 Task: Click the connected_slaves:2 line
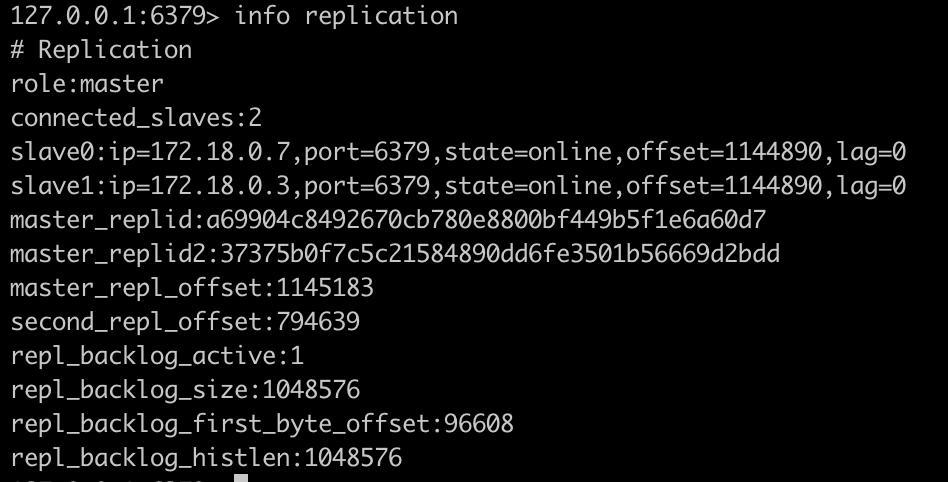click(x=136, y=118)
